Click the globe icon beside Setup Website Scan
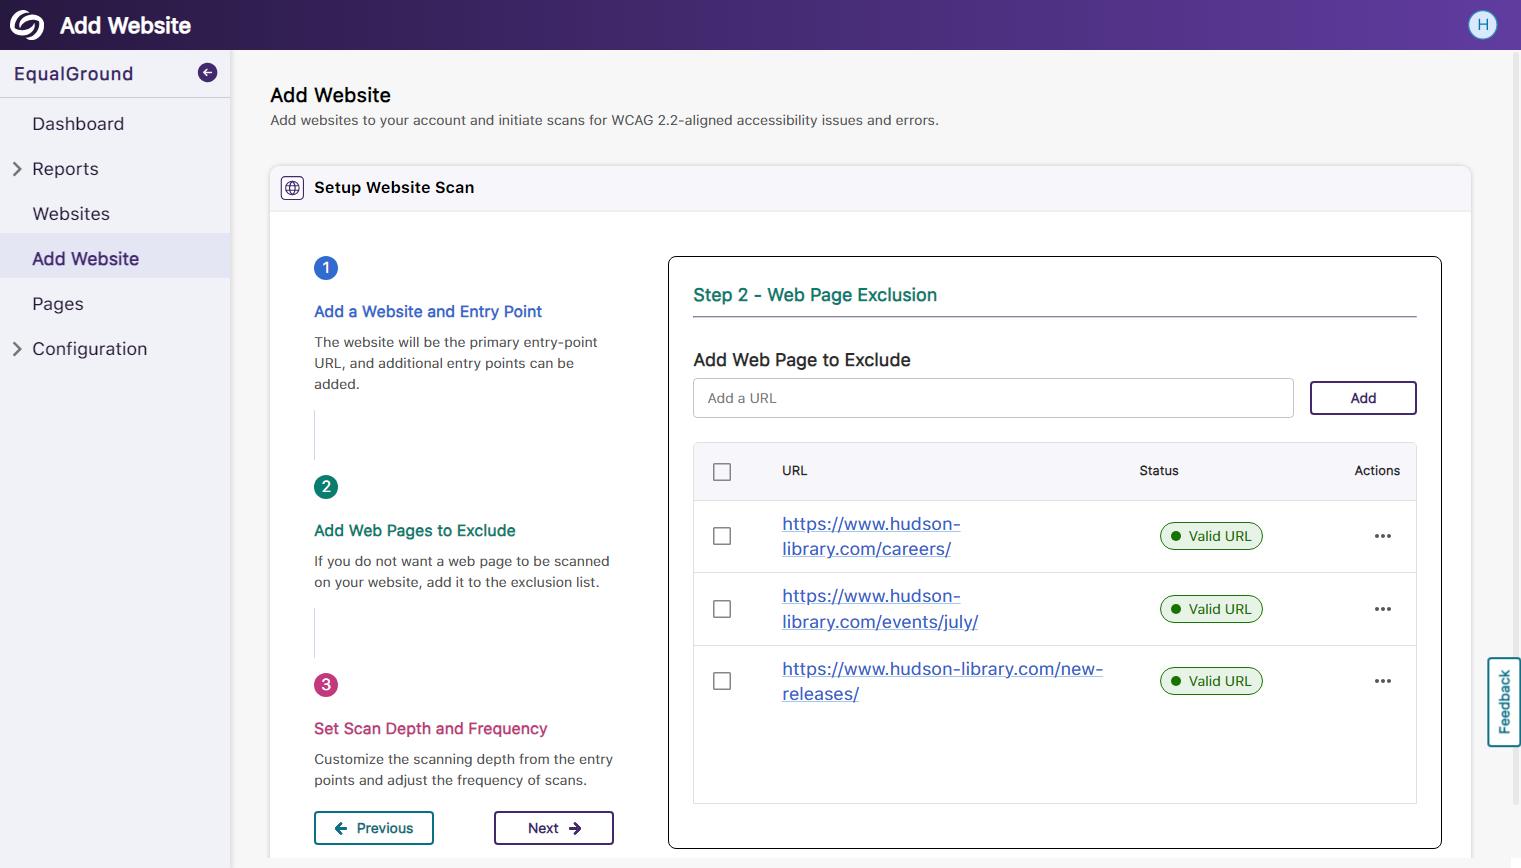 point(292,188)
